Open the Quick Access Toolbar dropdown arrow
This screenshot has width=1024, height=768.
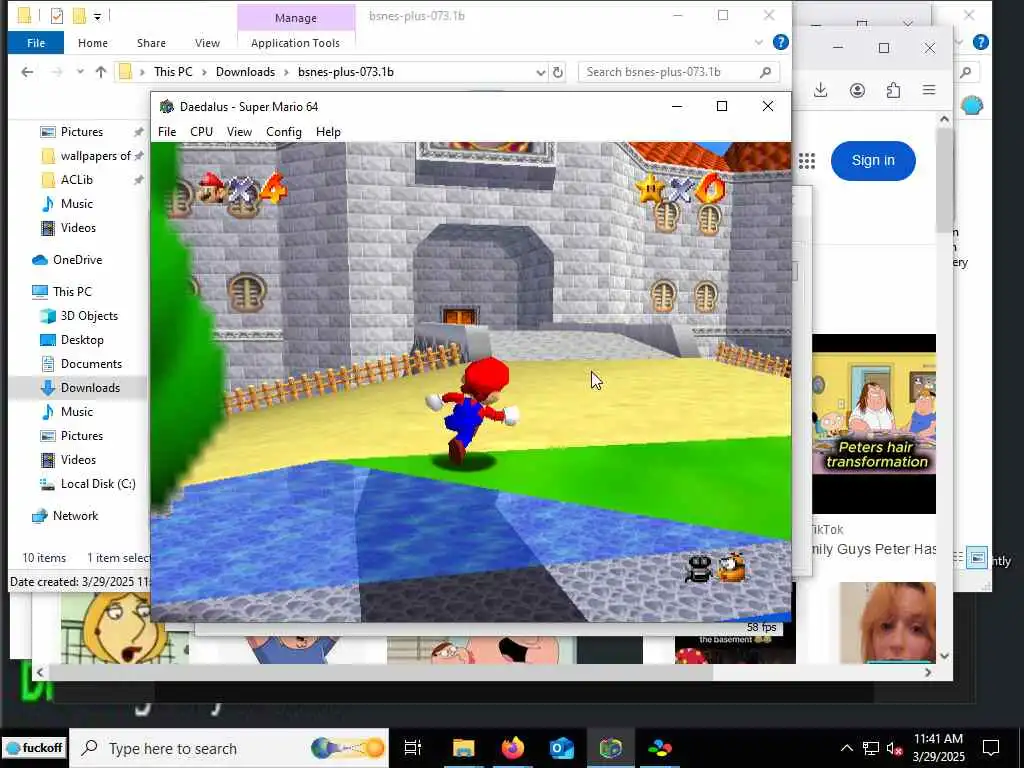coord(97,16)
